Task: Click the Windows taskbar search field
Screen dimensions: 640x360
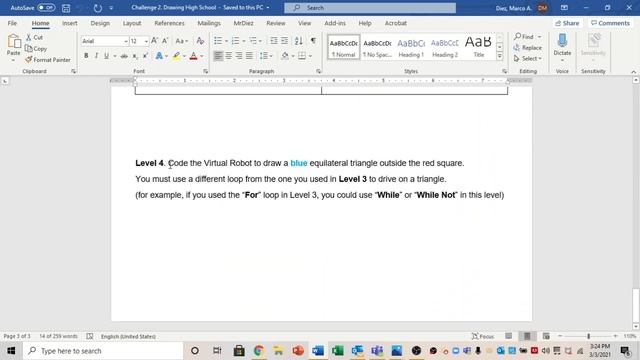Action: tap(103, 351)
